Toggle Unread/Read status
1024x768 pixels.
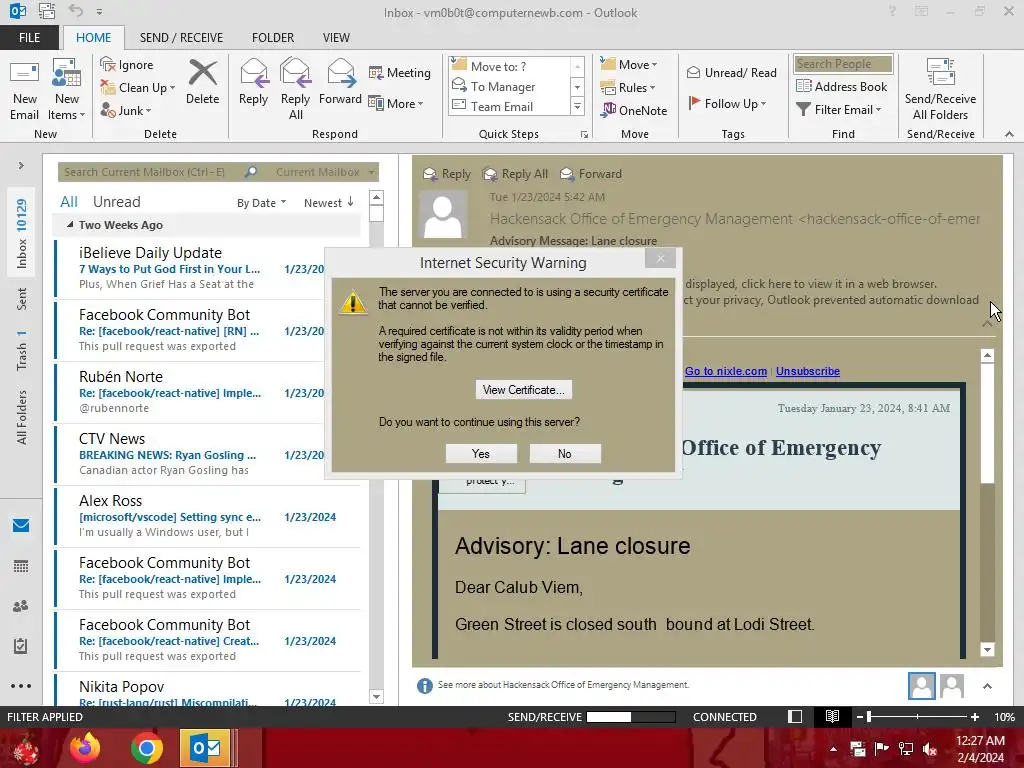(732, 72)
